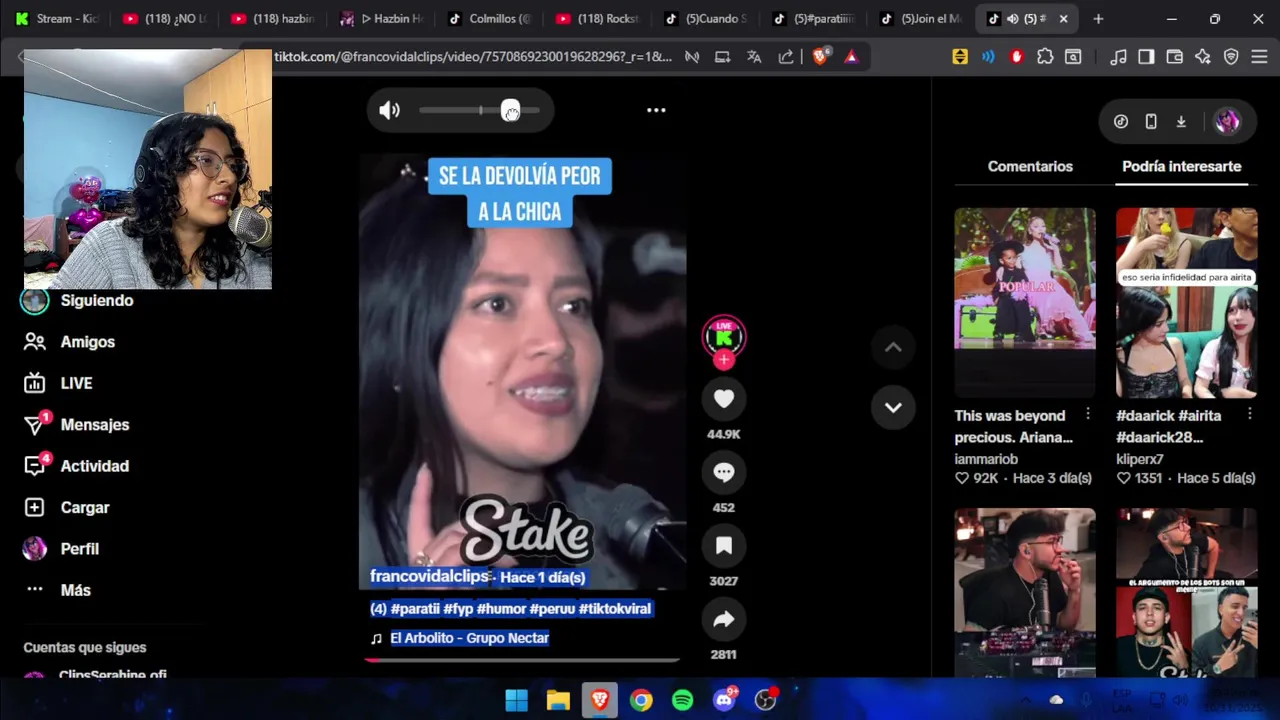Open the profile avatar menu at top right

coord(1227,121)
